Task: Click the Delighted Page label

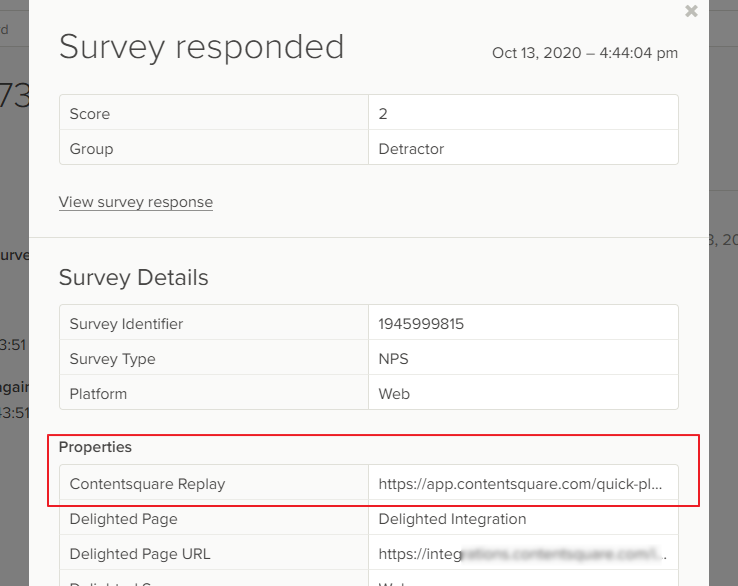Action: click(x=123, y=519)
